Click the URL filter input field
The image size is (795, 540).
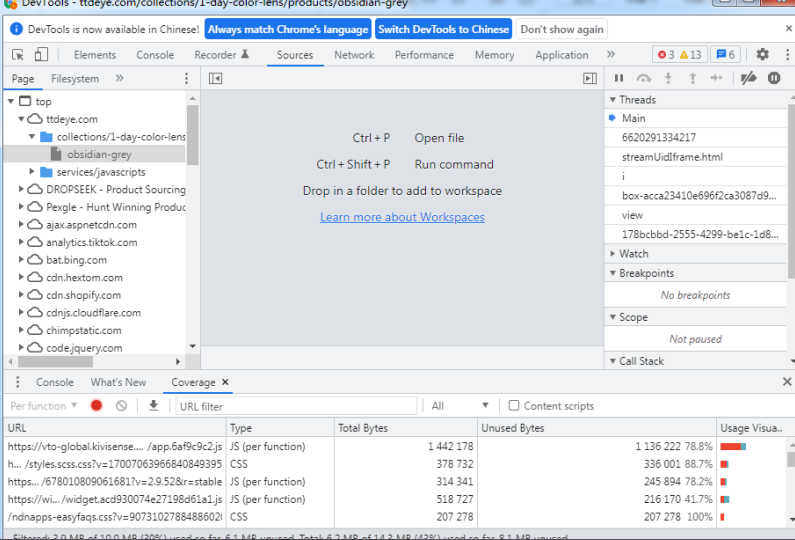coord(296,406)
